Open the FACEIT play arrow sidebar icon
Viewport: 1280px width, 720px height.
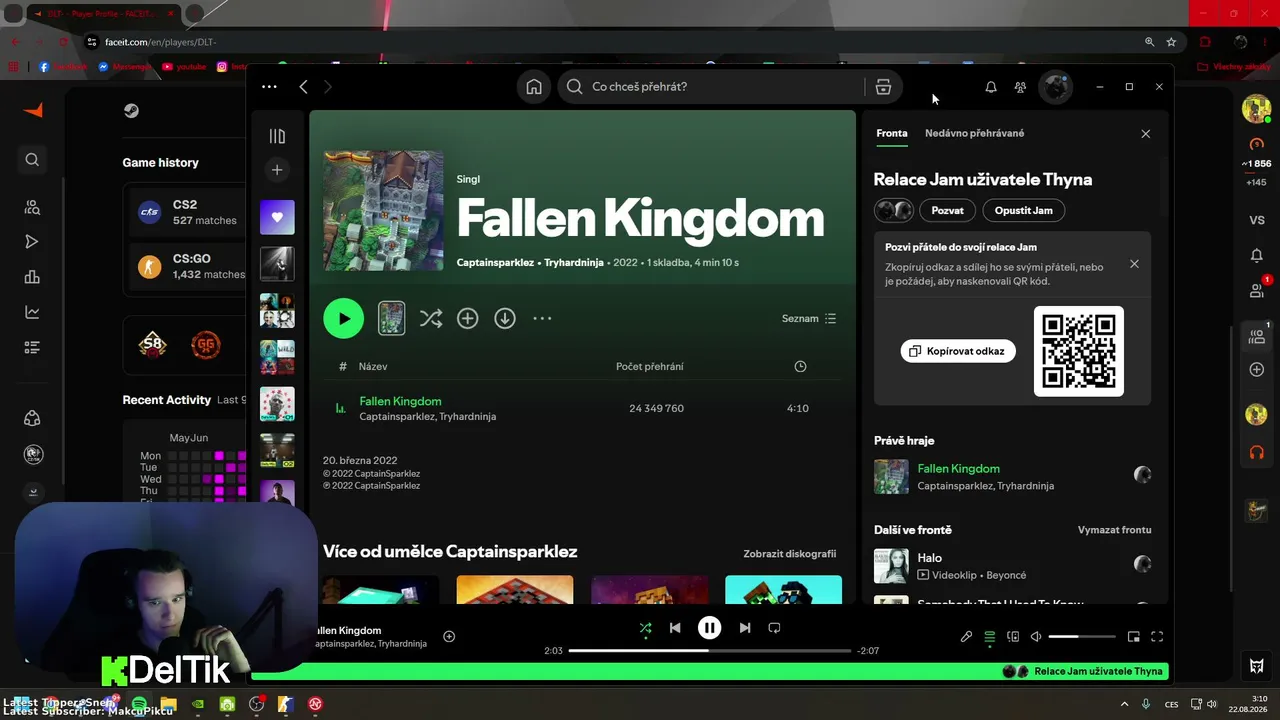pos(32,242)
